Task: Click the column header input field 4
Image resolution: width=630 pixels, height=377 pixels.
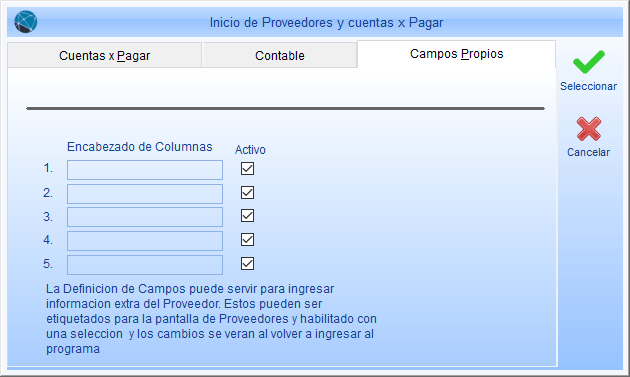Action: [x=145, y=241]
